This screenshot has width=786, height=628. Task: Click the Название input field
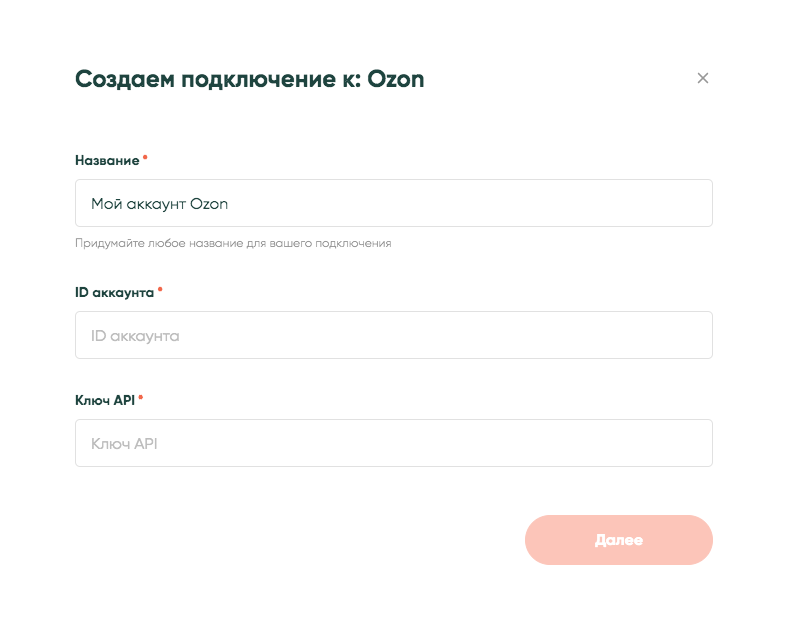[x=393, y=203]
